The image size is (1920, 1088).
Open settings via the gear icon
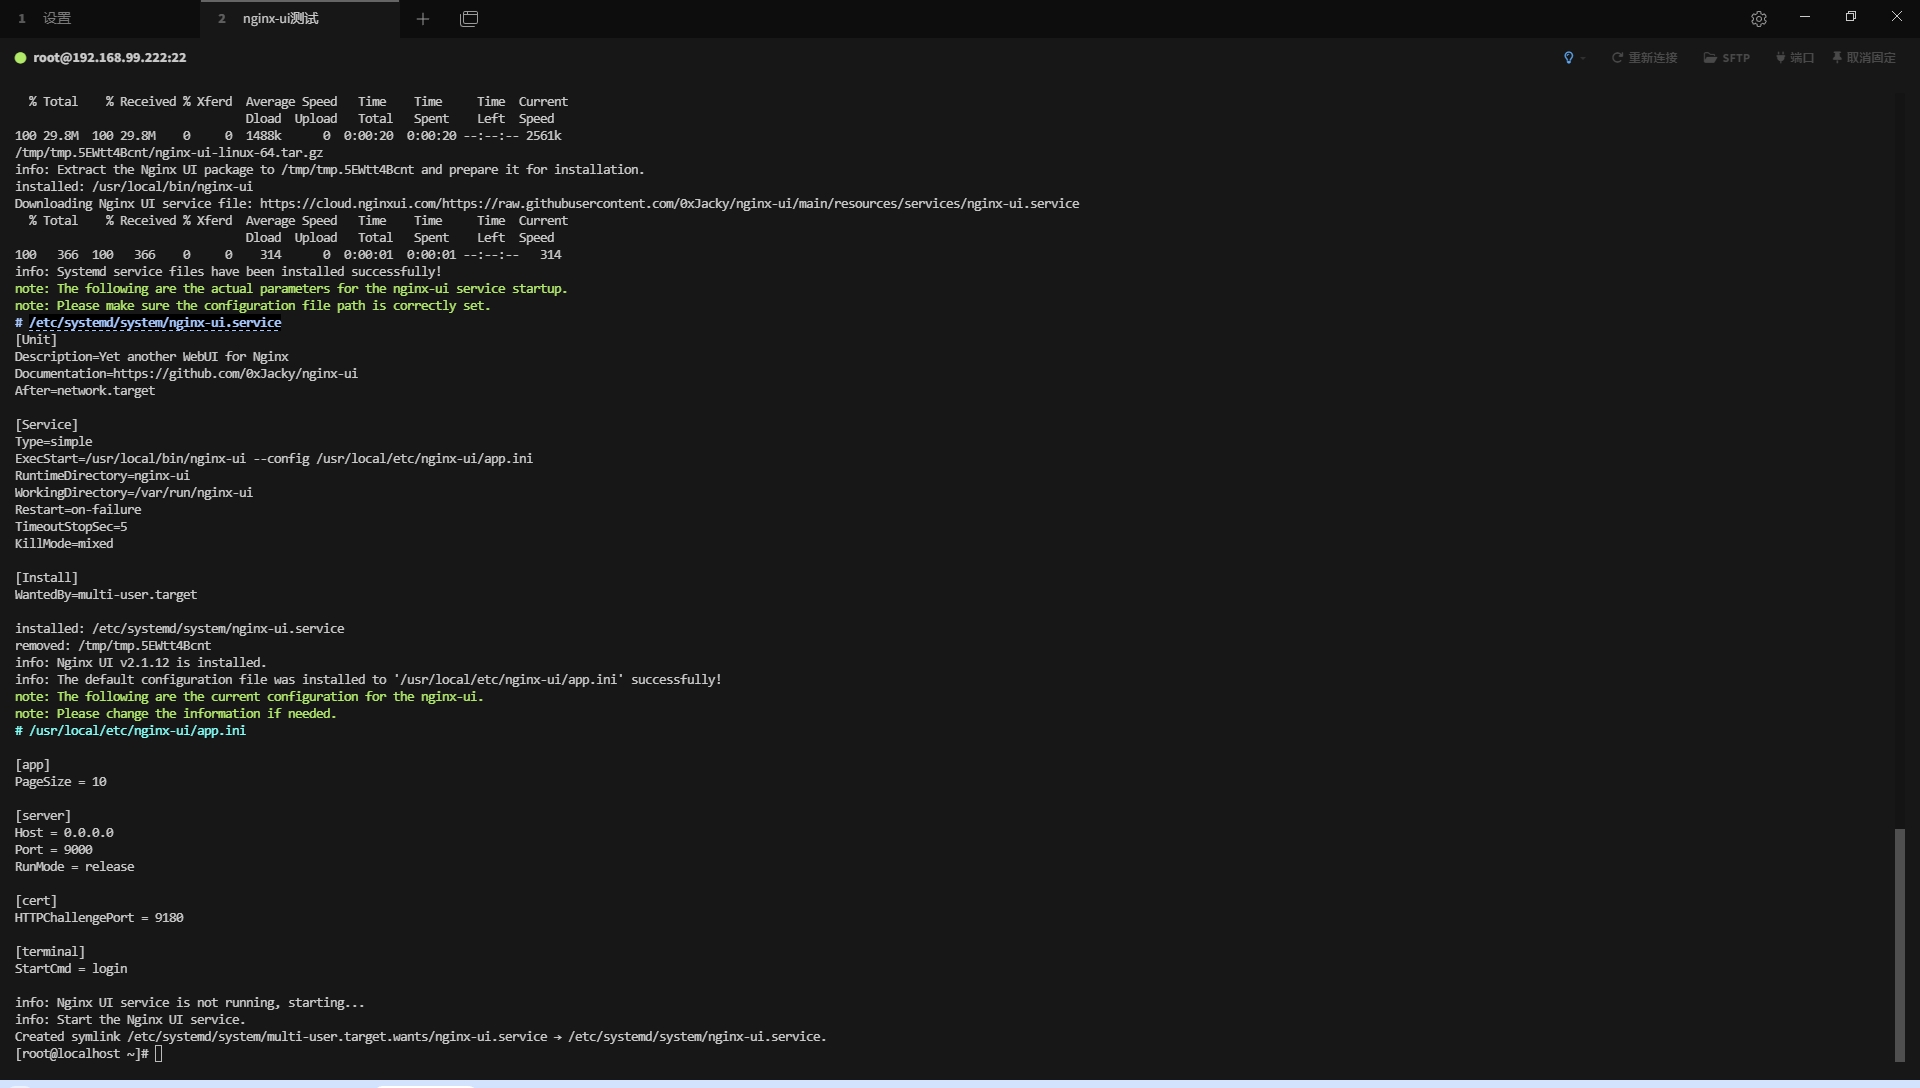tap(1759, 18)
